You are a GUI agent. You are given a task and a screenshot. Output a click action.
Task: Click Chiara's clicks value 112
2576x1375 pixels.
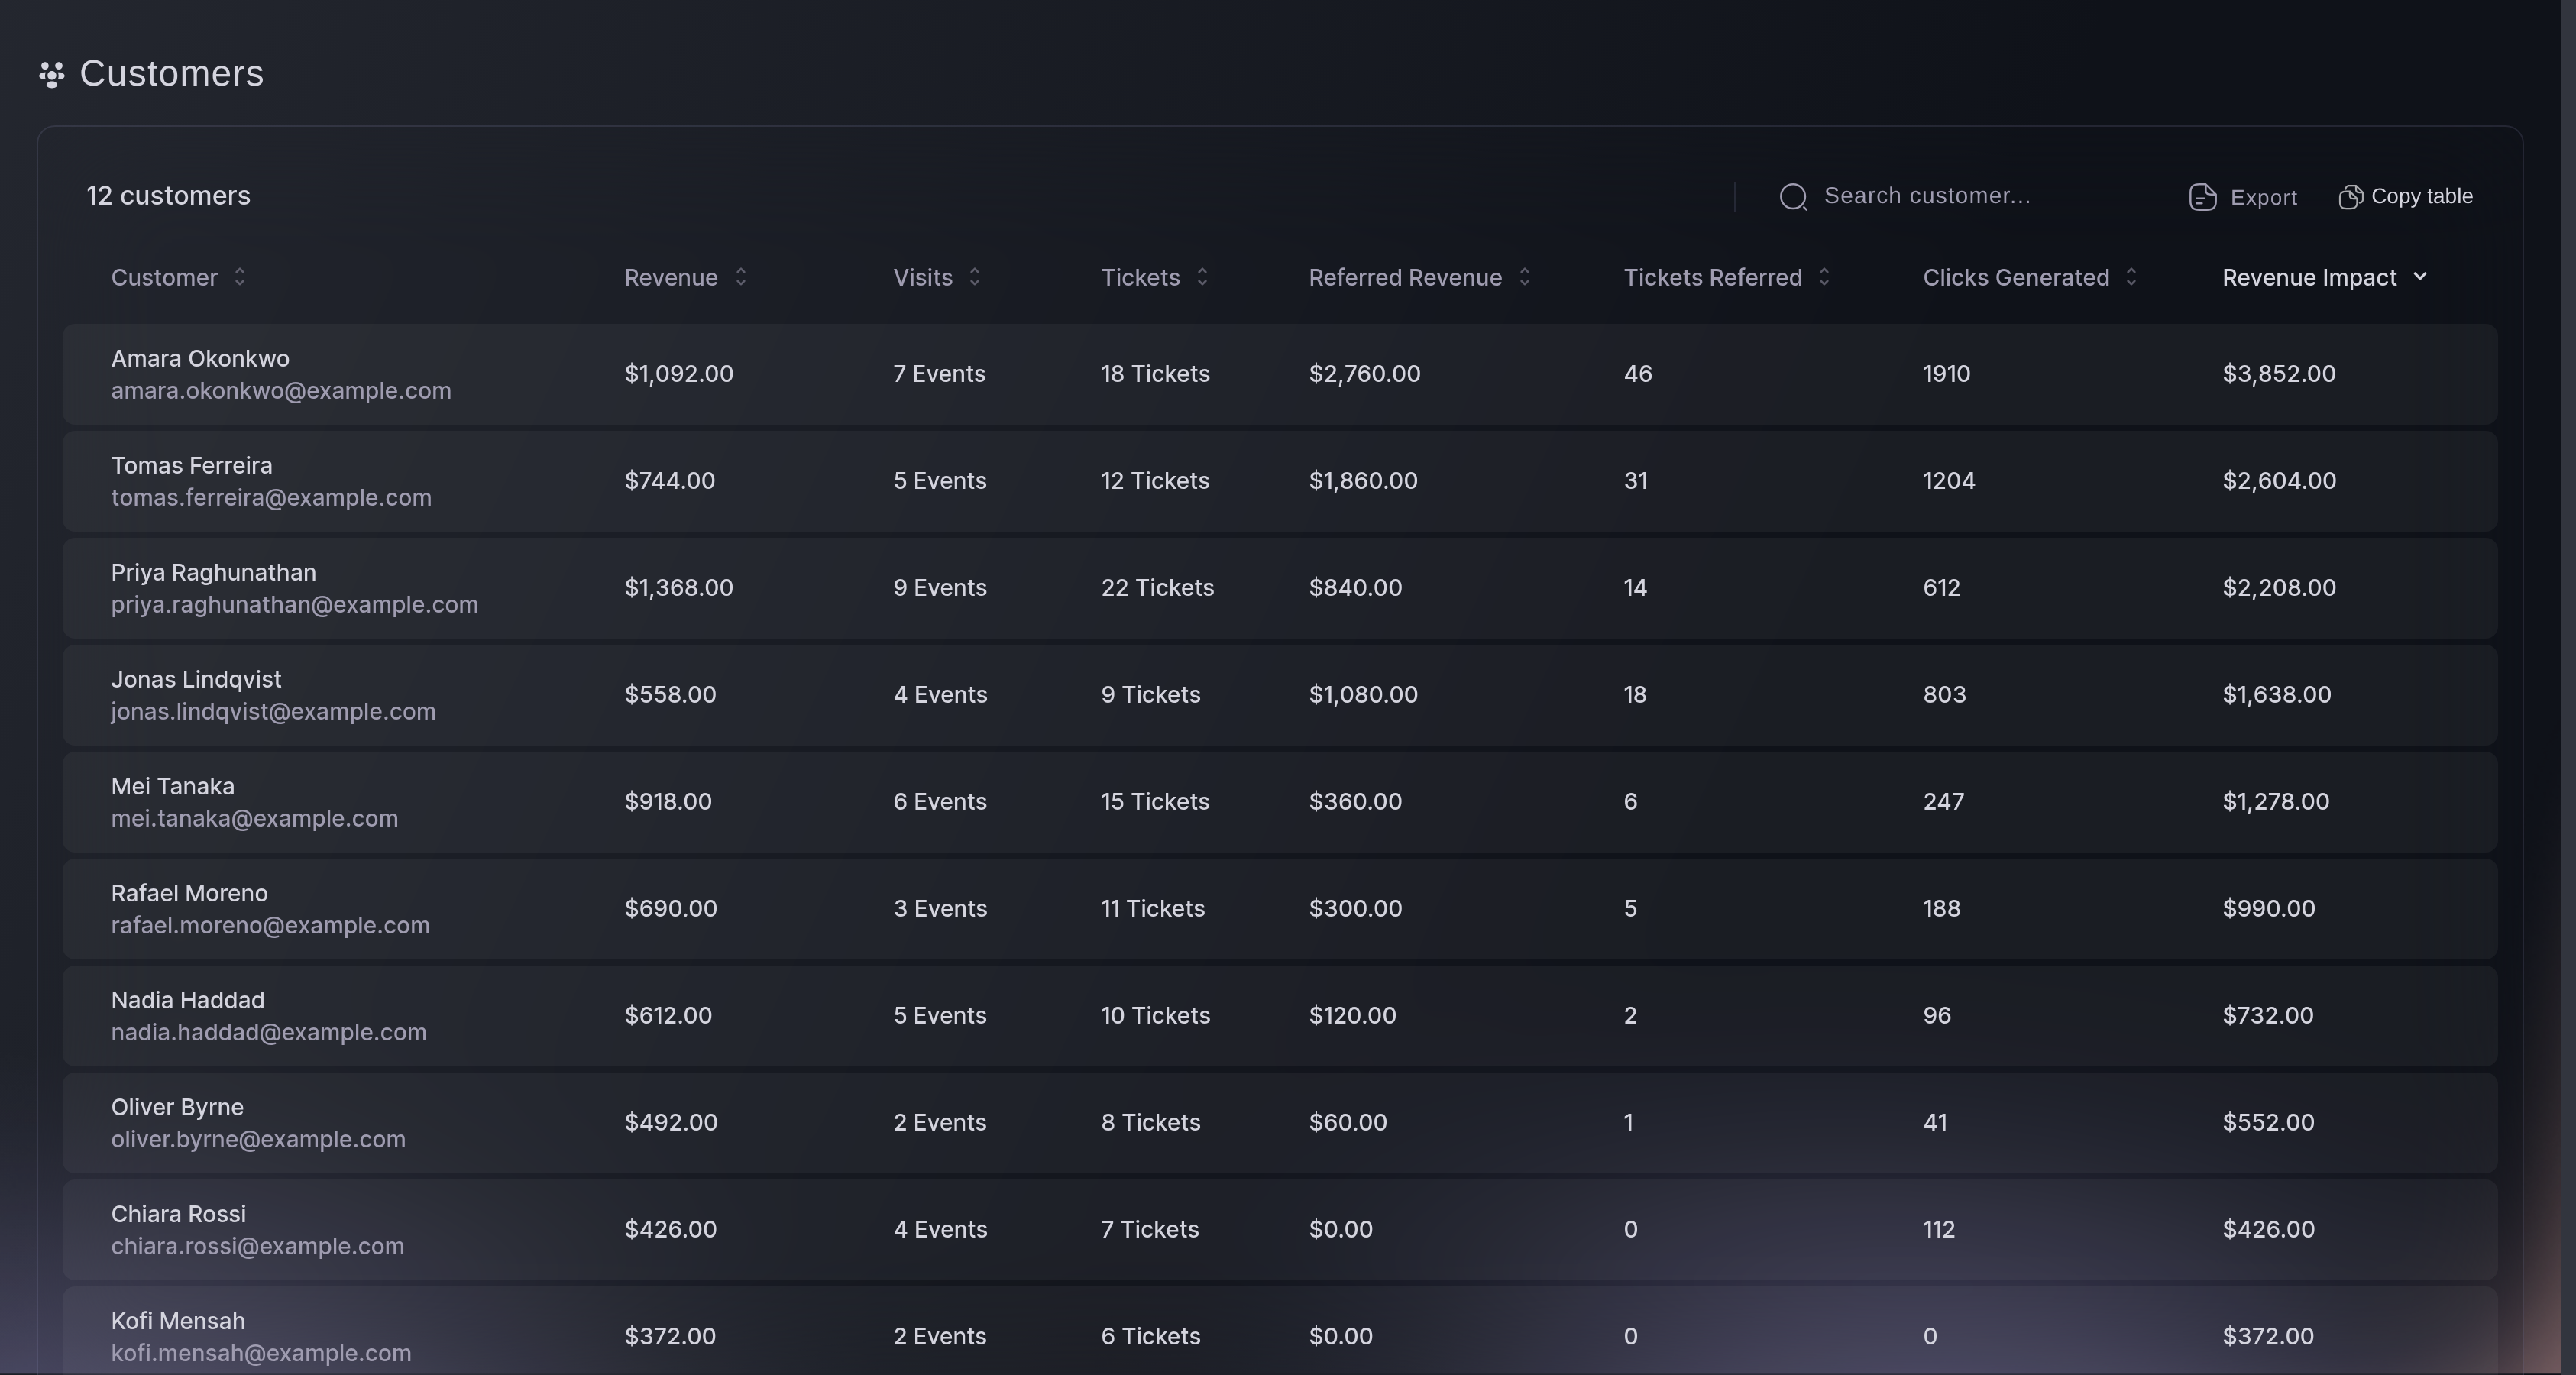[1938, 1230]
